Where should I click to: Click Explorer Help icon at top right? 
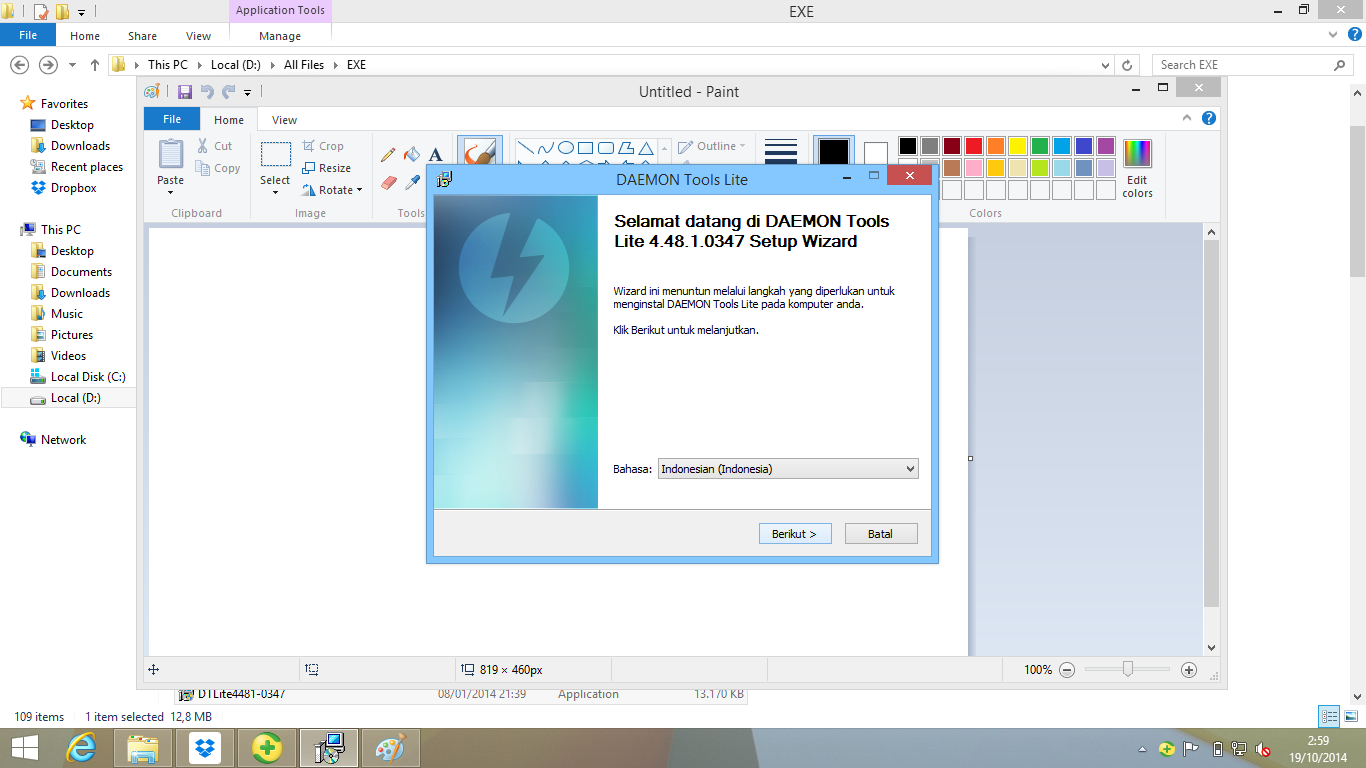pos(1354,34)
